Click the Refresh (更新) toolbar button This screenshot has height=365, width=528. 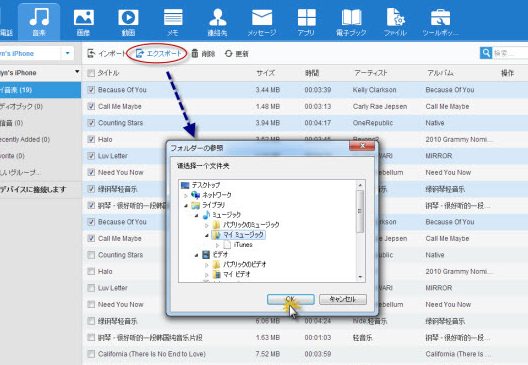[237, 54]
